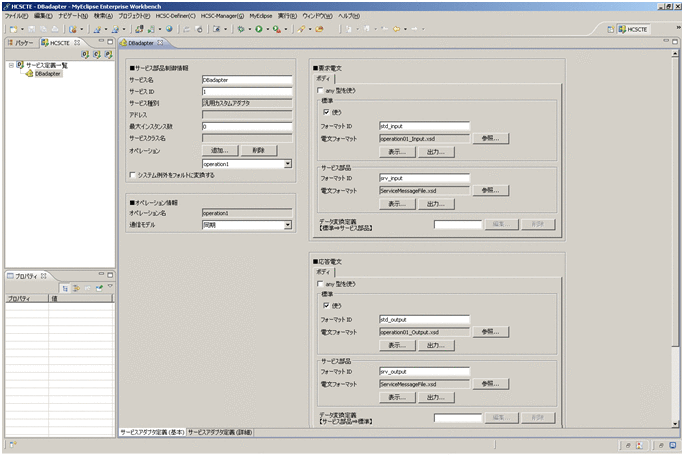Click the 追加... button for オペレーション
This screenshot has width=685, height=457.
coord(218,149)
